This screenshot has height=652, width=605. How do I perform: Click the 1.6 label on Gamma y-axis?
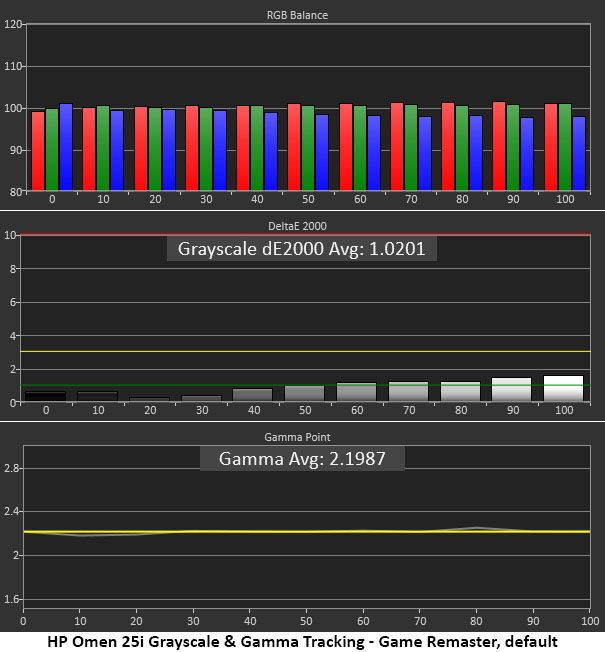point(11,599)
